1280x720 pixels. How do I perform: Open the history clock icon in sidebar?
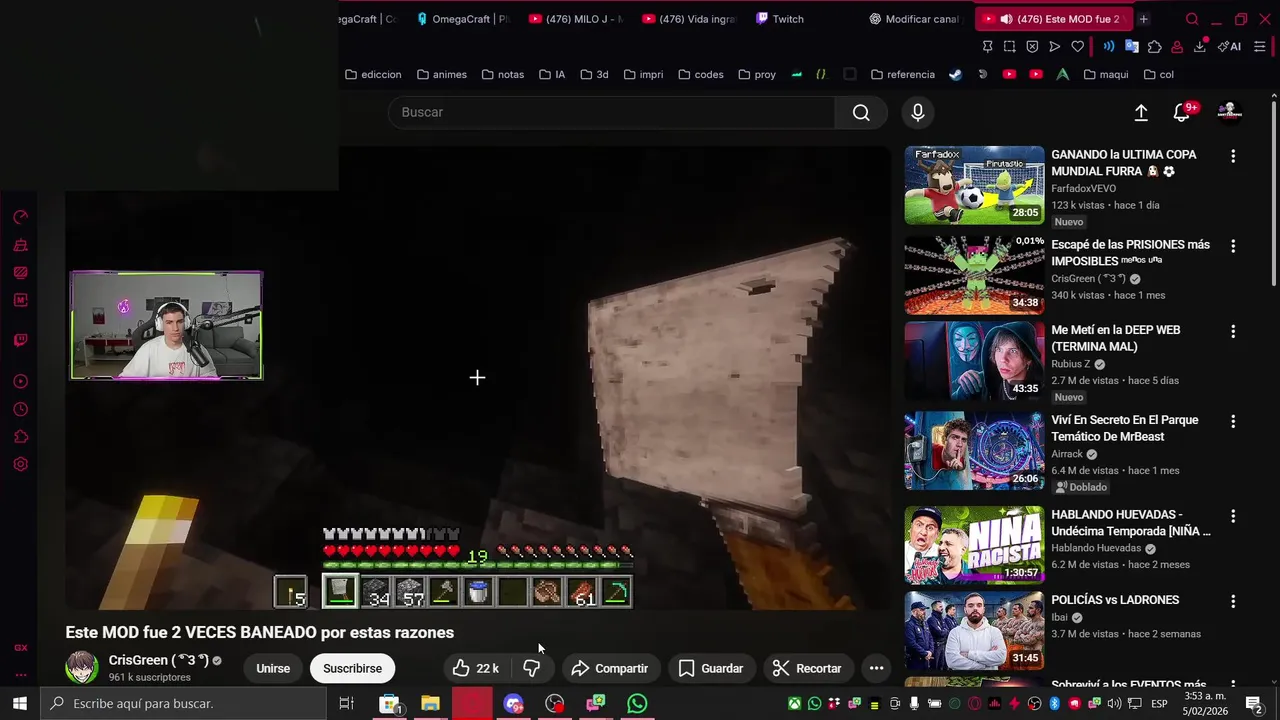click(x=20, y=409)
